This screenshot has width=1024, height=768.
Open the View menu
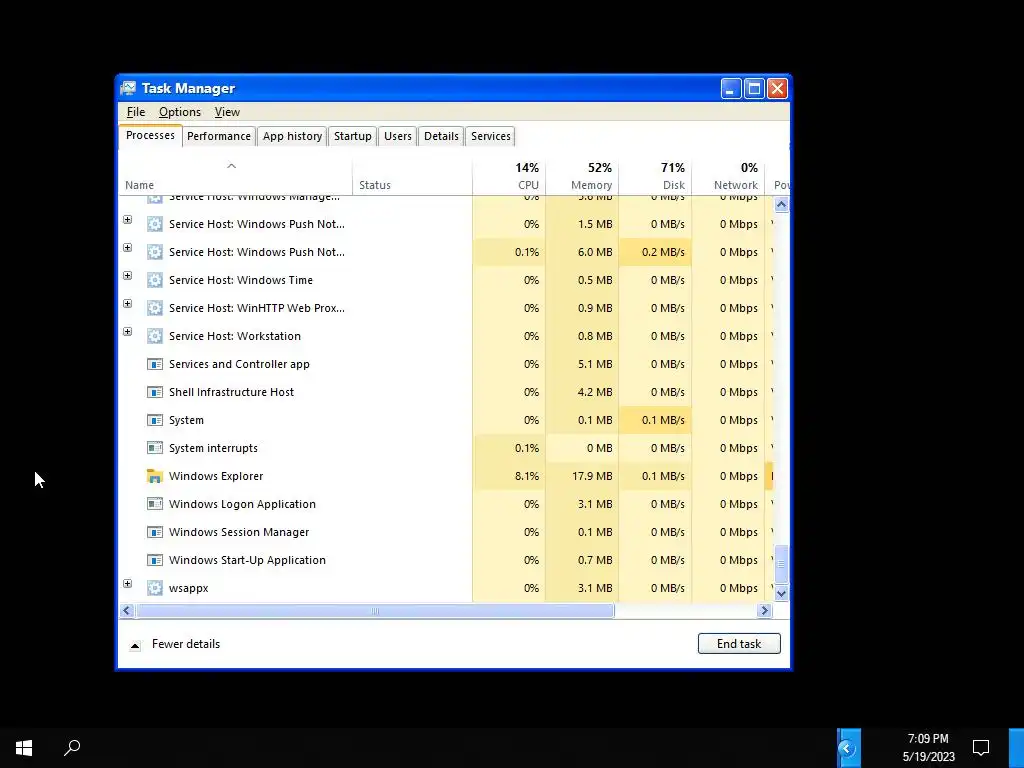227,112
